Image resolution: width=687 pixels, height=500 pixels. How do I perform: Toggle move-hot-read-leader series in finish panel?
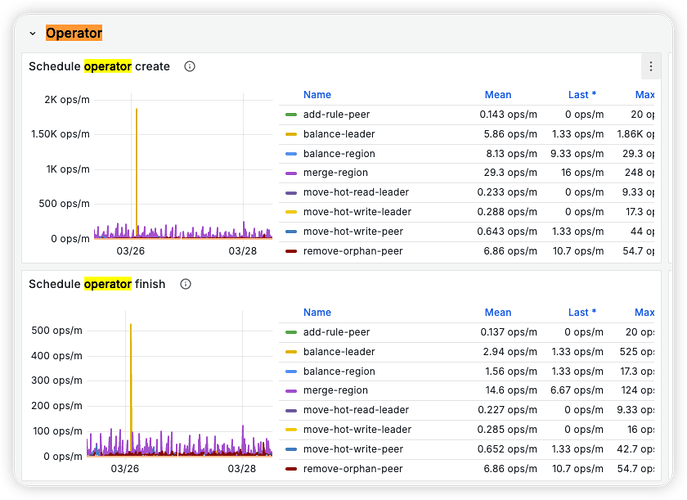(x=356, y=410)
